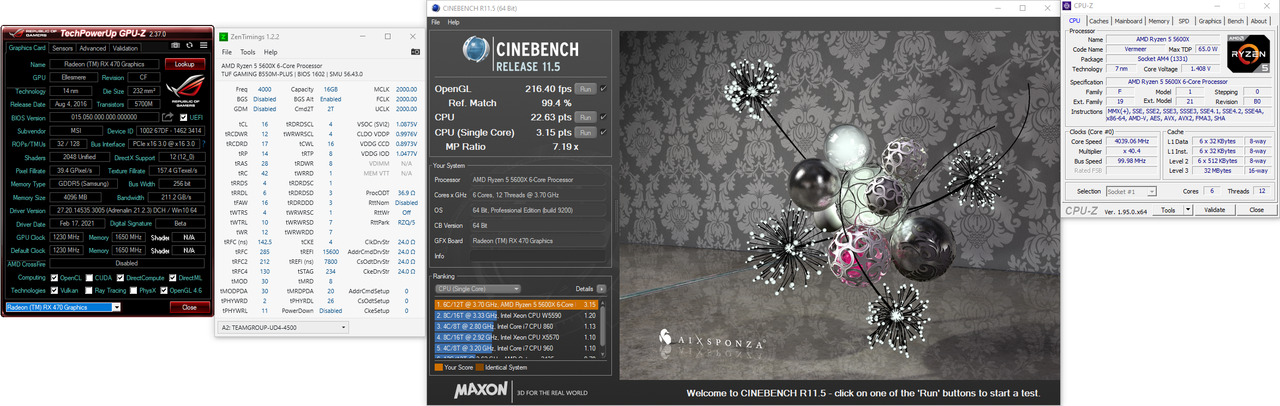Image resolution: width=1280 pixels, height=406 pixels.
Task: Switch to the About tab in CPU-Z
Action: (1259, 21)
